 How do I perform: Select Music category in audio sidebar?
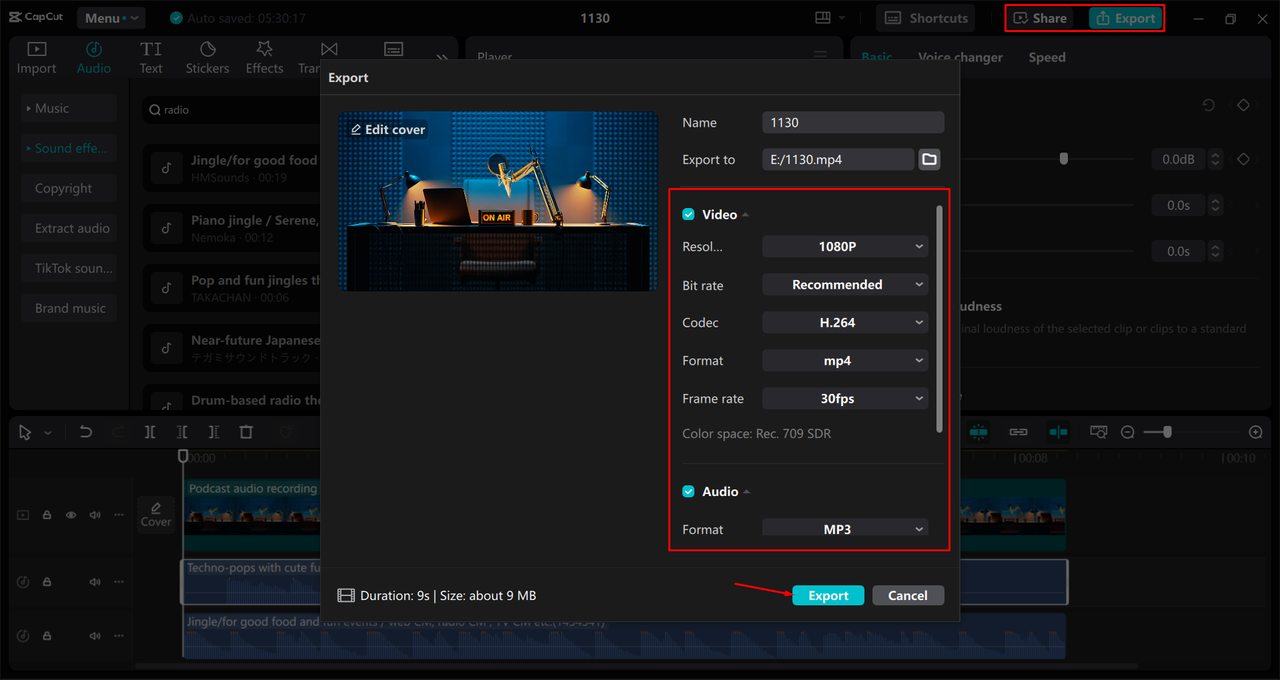(69, 108)
